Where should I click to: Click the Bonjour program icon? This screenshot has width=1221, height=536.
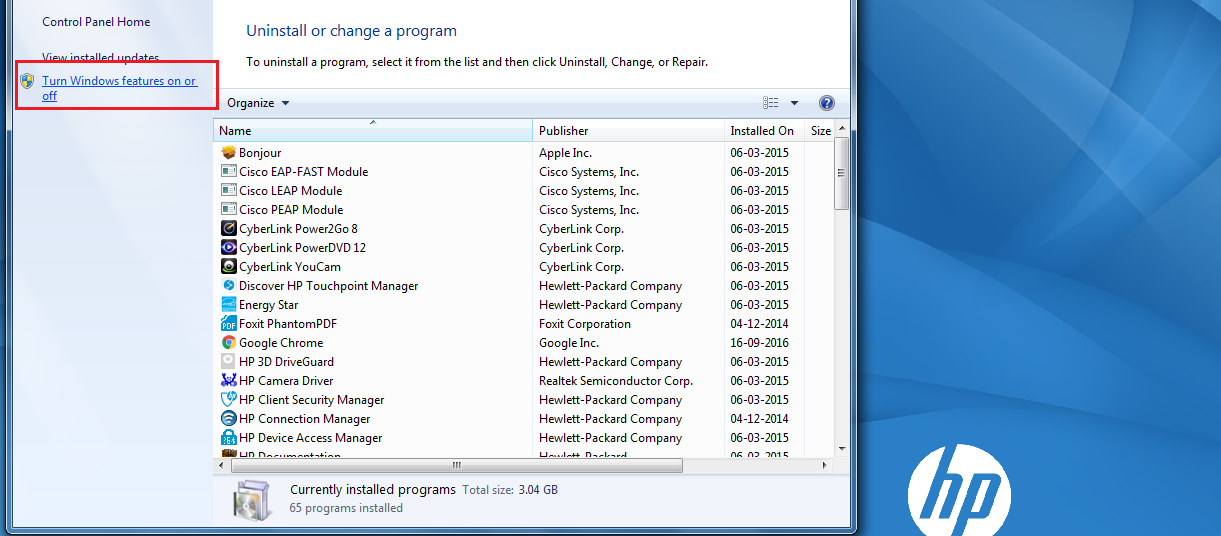(229, 153)
